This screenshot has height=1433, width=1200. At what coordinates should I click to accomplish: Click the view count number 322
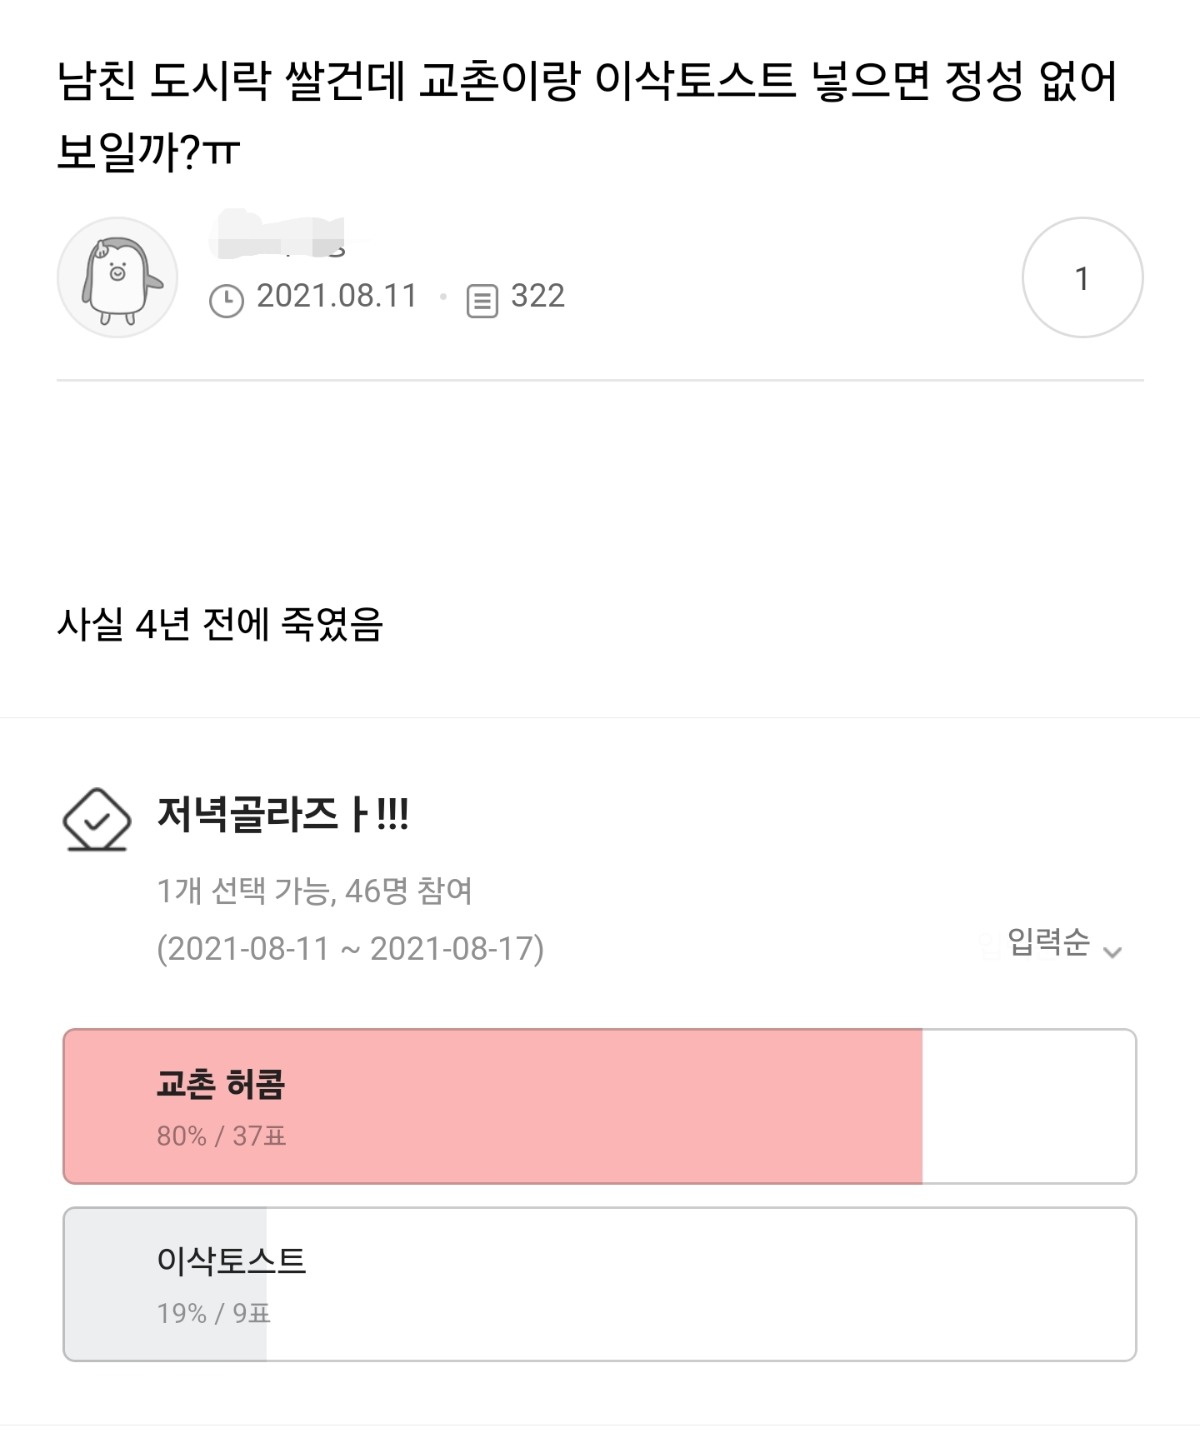[x=538, y=296]
